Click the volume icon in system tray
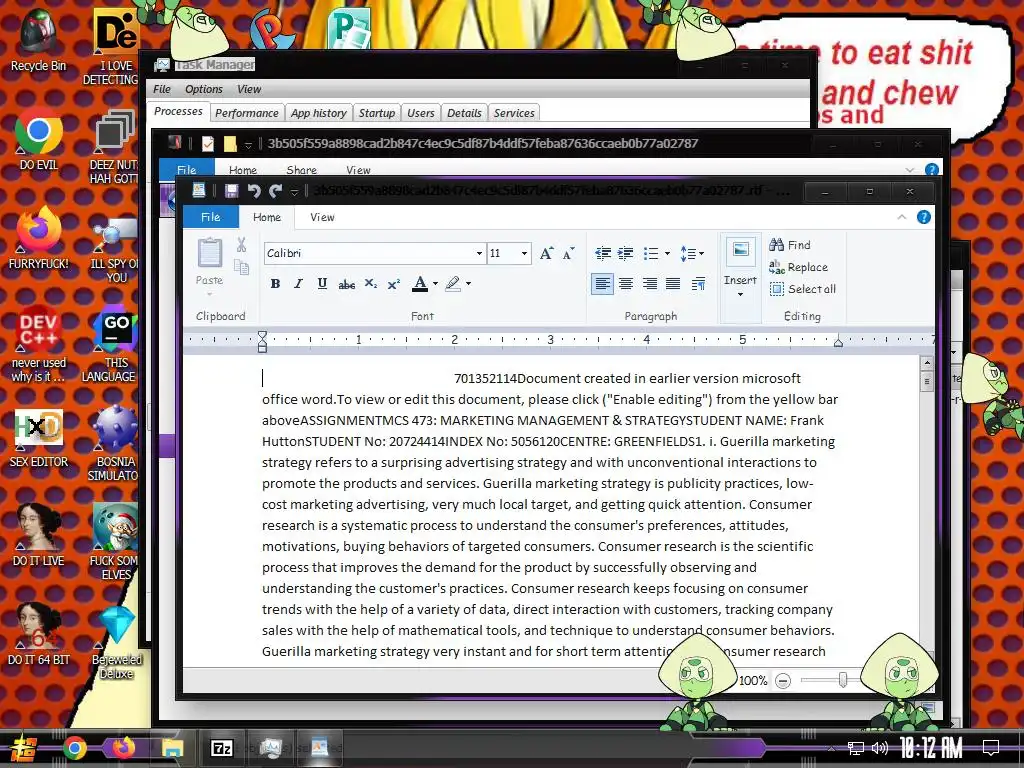This screenshot has height=768, width=1024. [x=879, y=748]
